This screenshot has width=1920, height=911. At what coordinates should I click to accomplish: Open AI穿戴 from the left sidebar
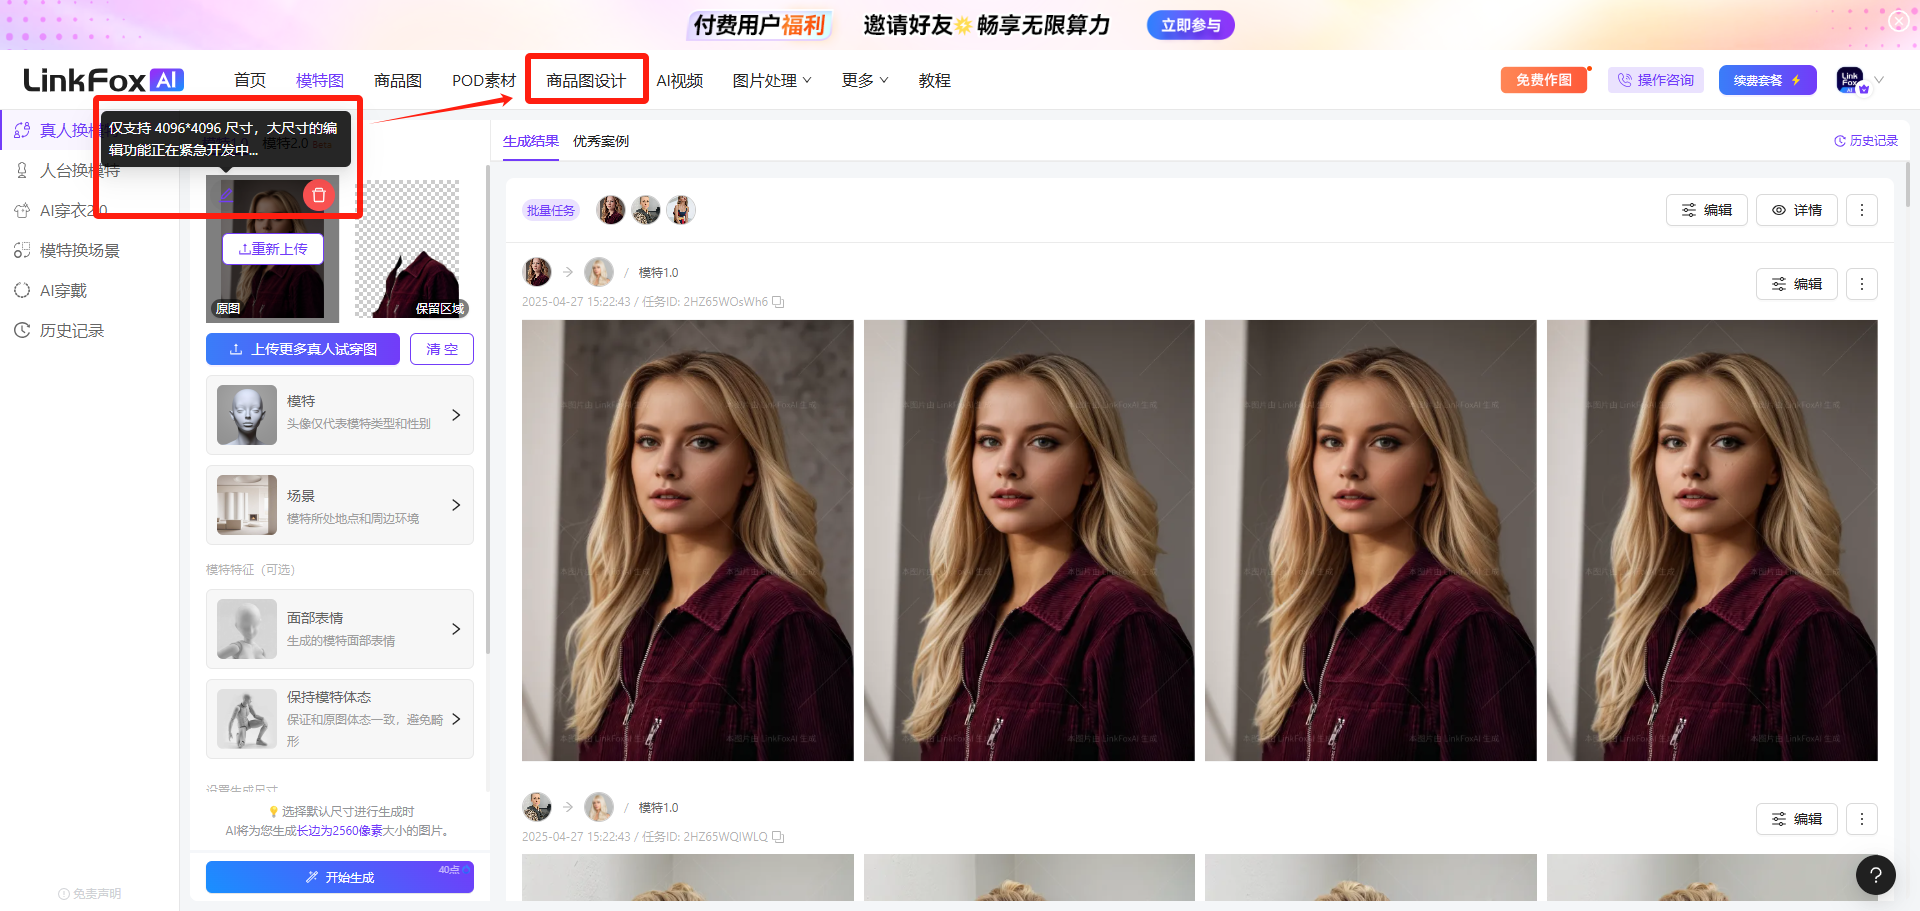63,291
